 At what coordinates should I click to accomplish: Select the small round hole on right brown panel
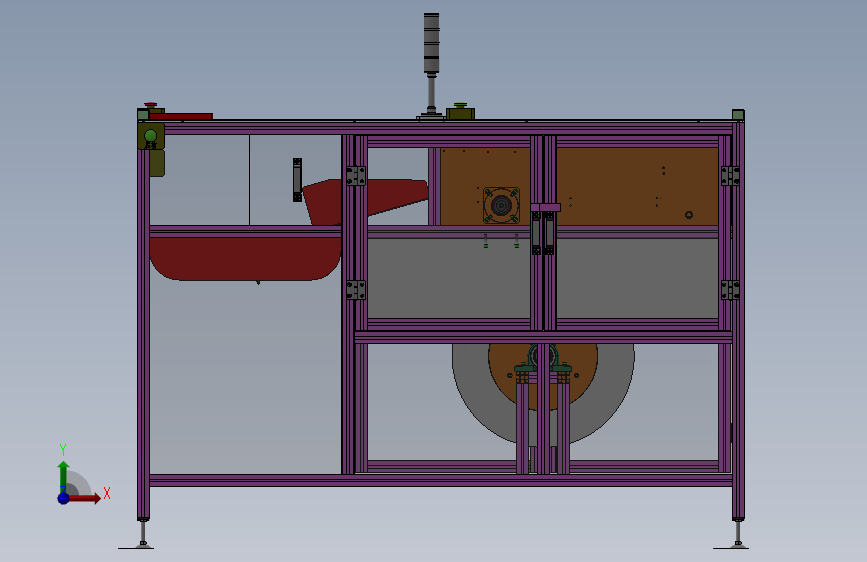(x=689, y=215)
